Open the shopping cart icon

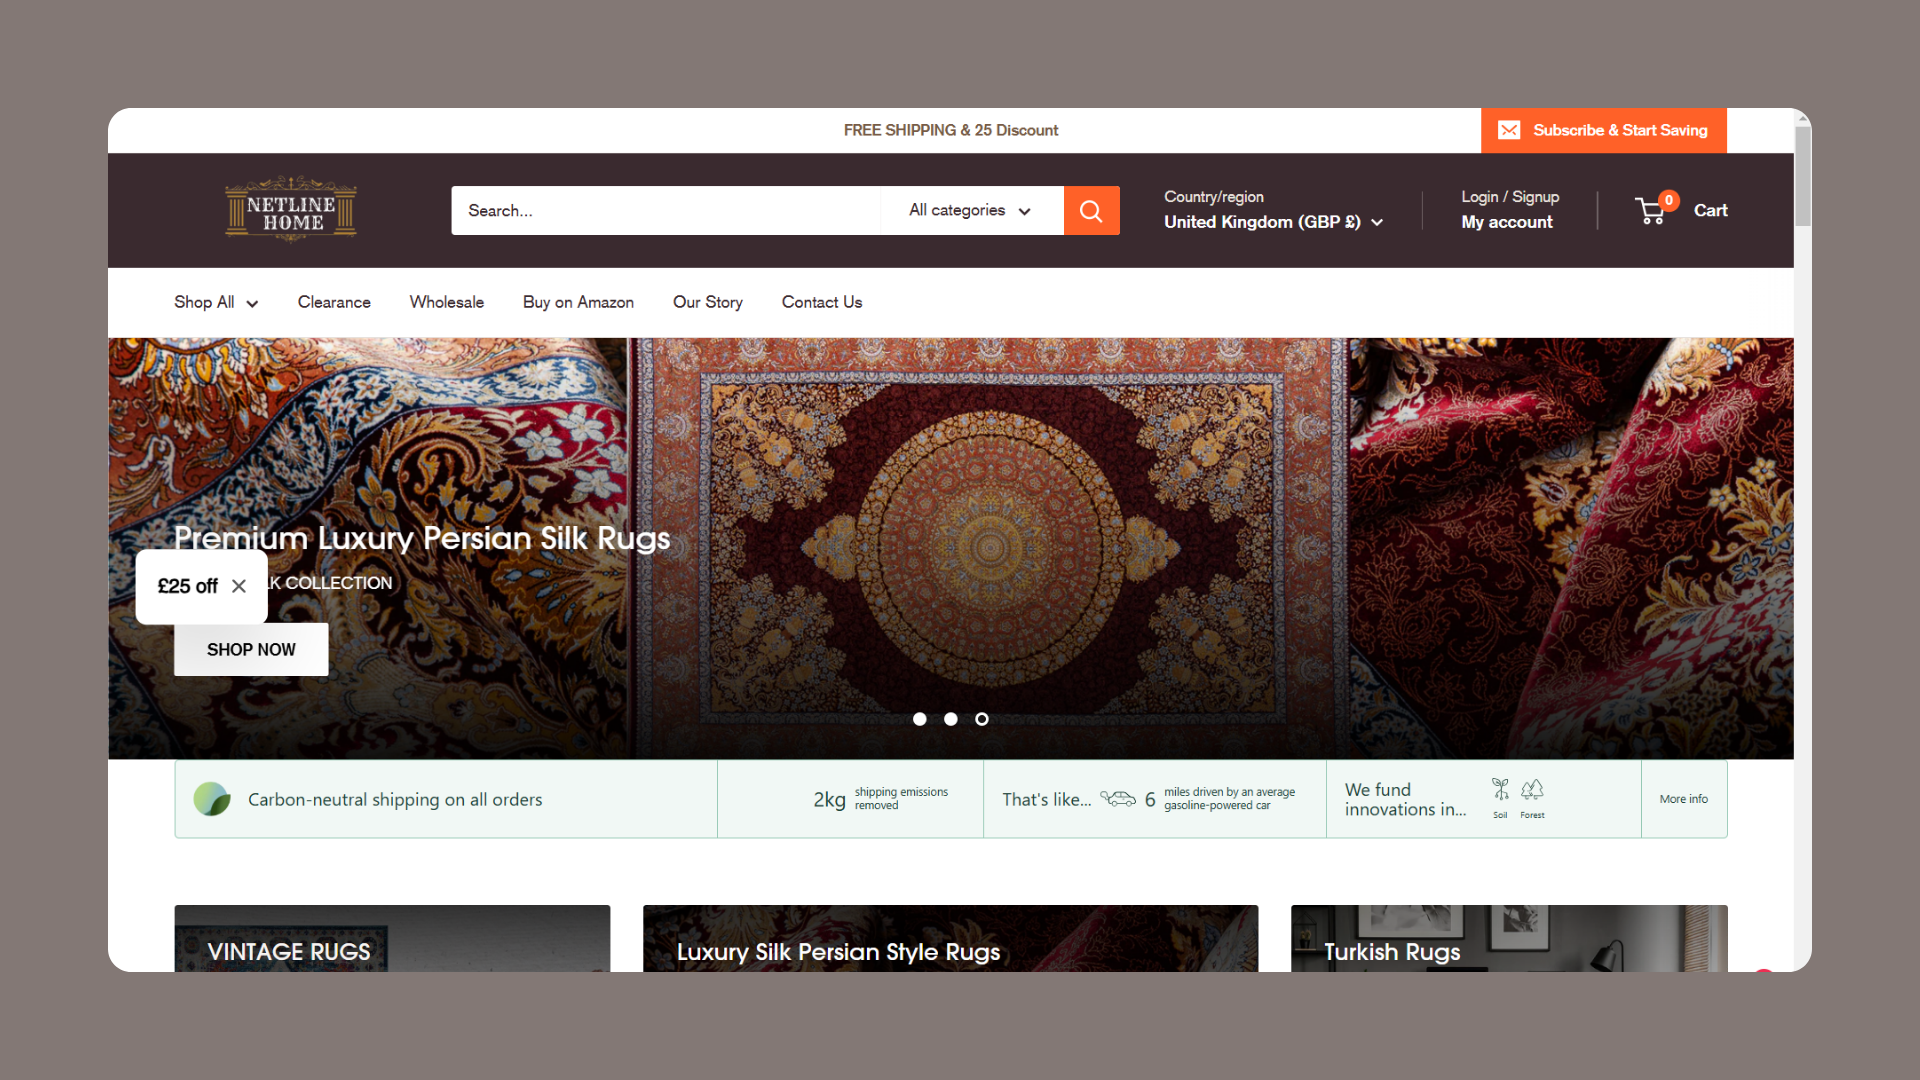point(1651,211)
